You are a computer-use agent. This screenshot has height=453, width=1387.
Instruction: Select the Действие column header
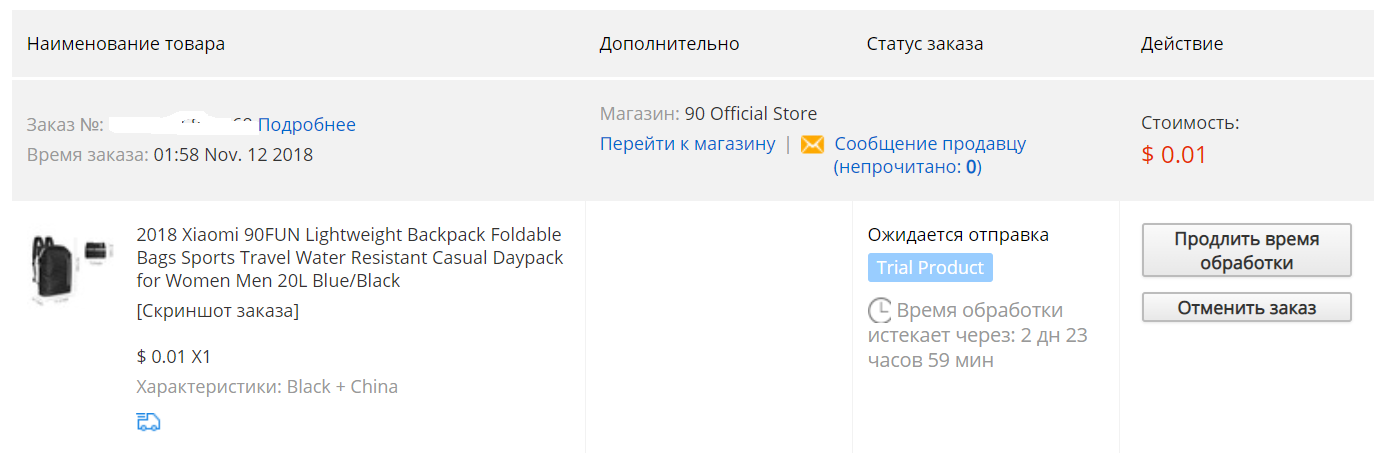click(1182, 44)
